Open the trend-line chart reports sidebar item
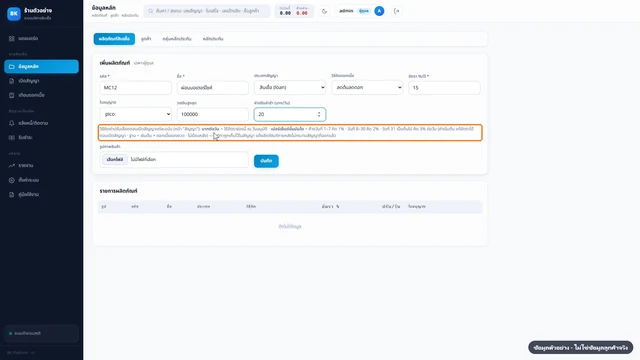 tap(41, 165)
